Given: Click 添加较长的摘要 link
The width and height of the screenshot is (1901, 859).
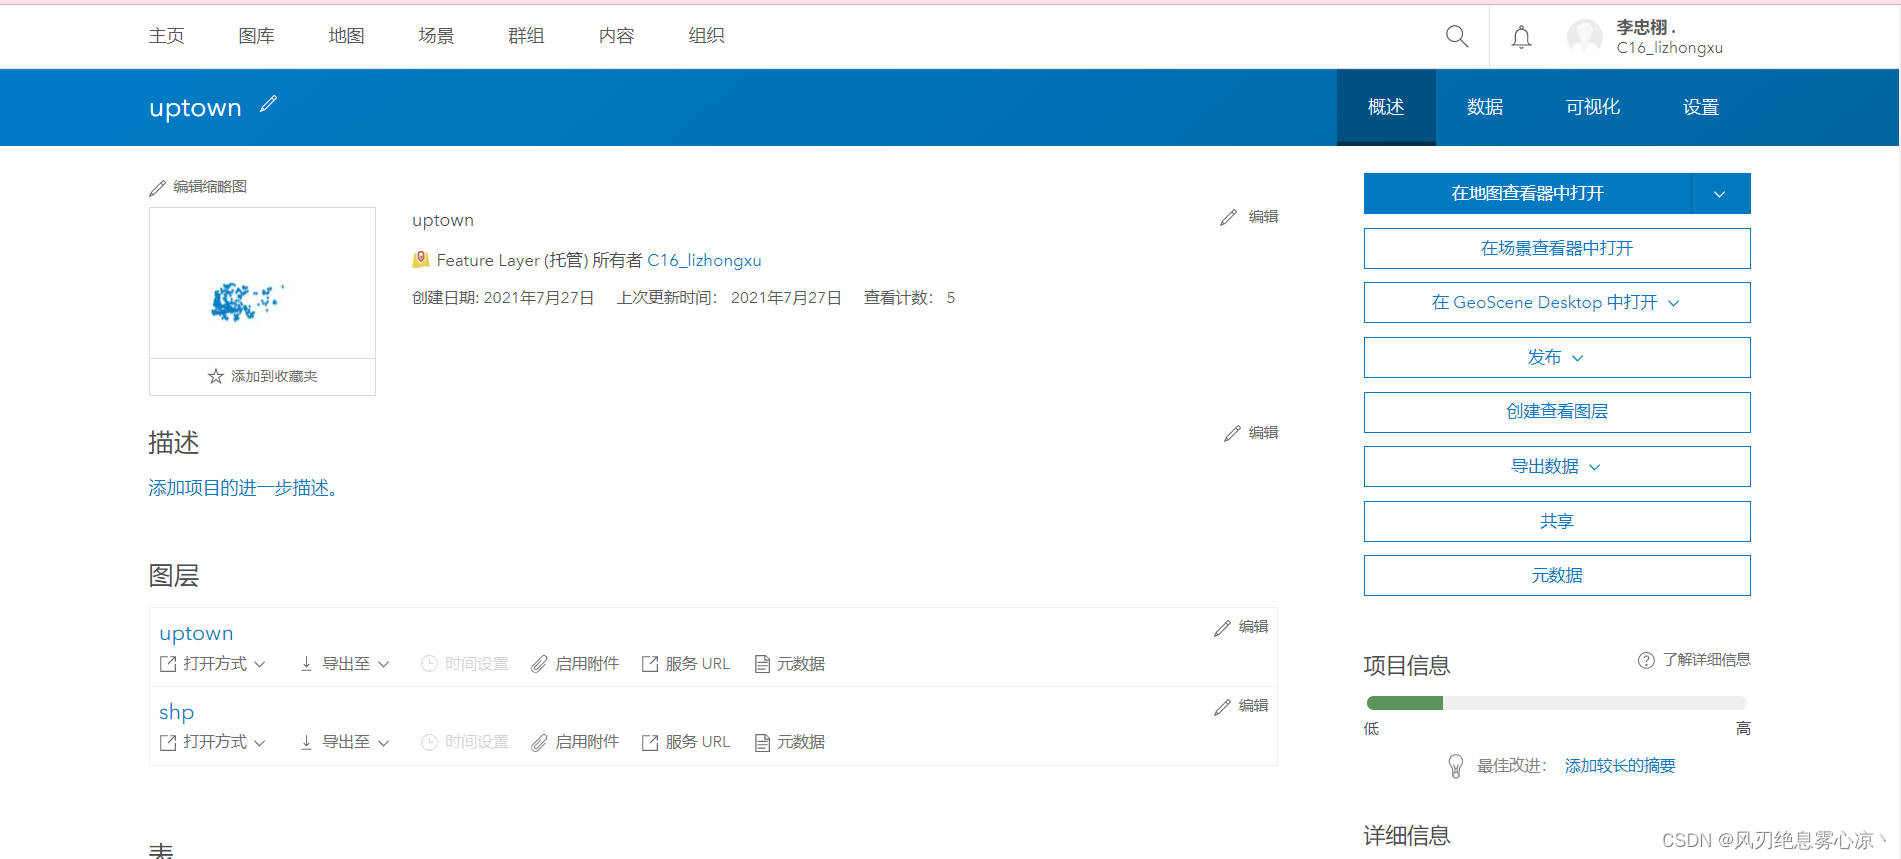Looking at the screenshot, I should point(1620,766).
